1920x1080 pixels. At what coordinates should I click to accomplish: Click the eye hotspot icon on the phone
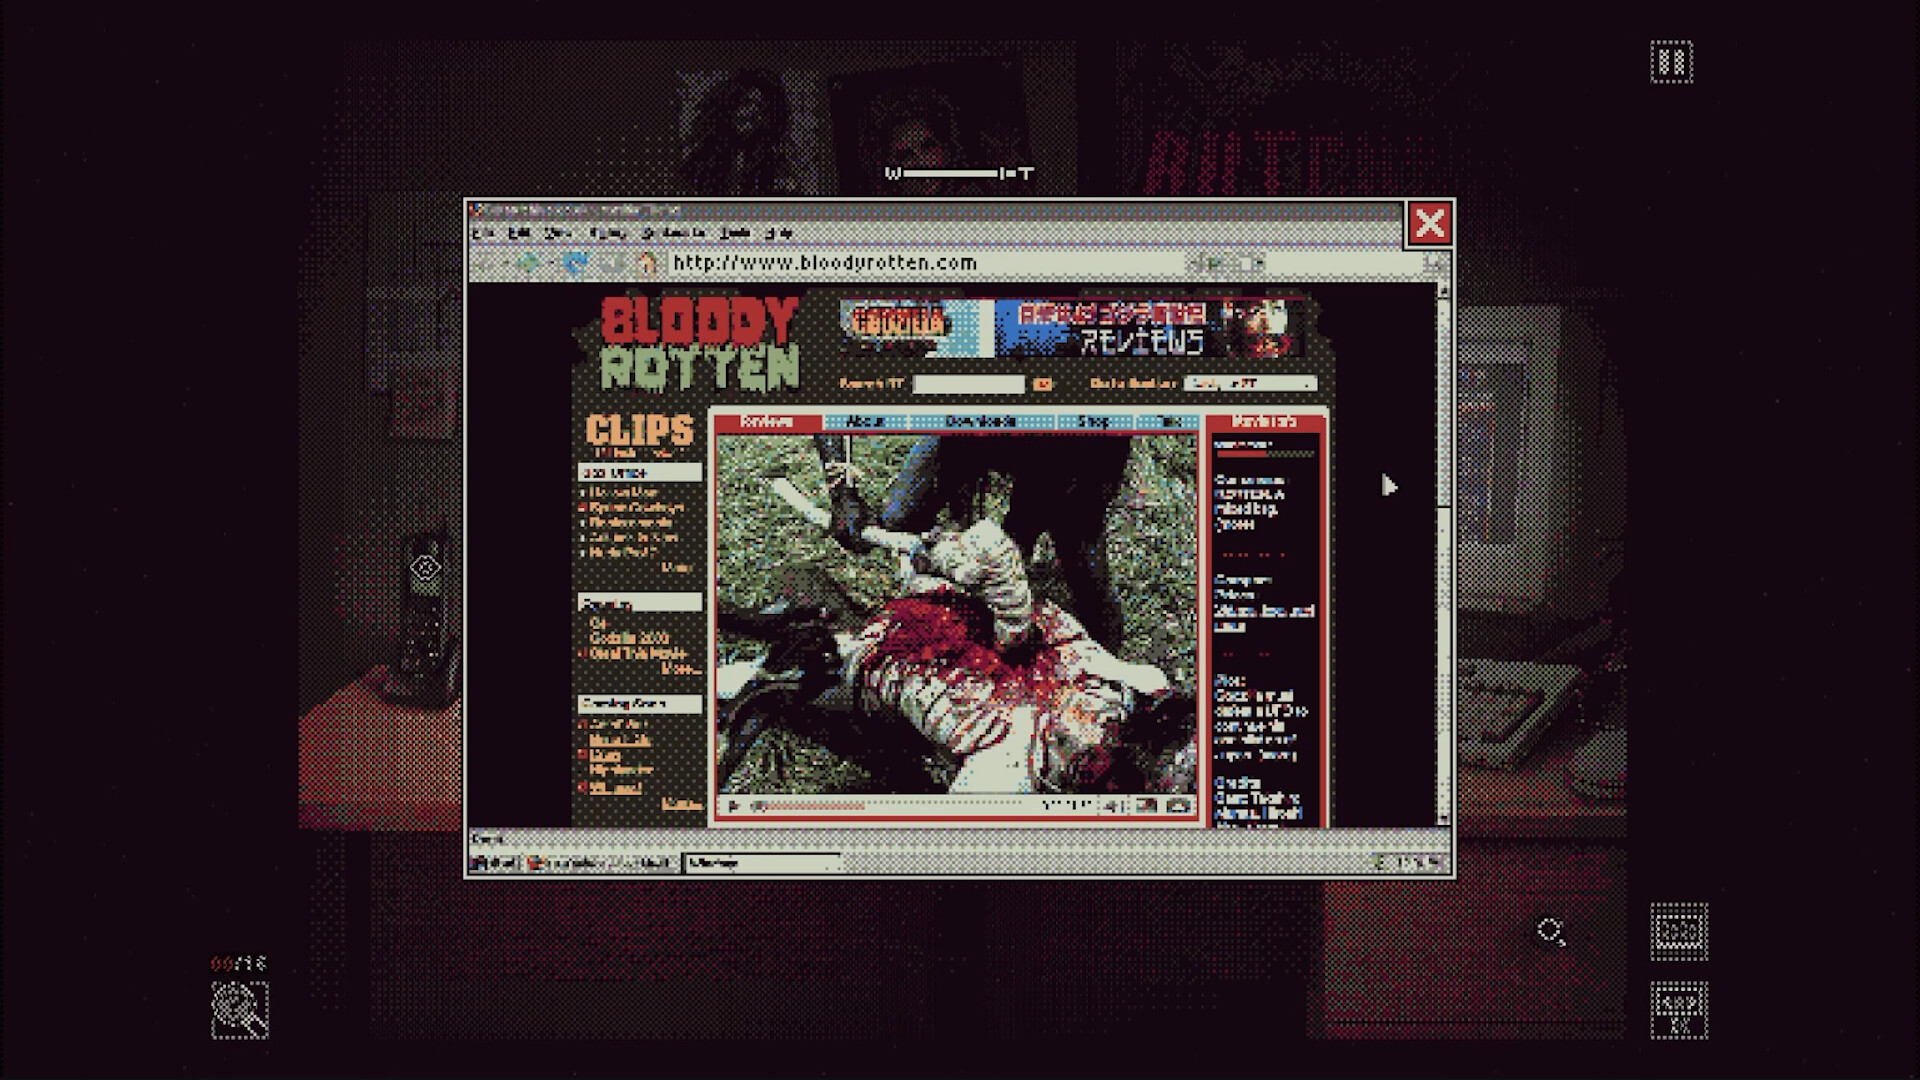[x=425, y=568]
